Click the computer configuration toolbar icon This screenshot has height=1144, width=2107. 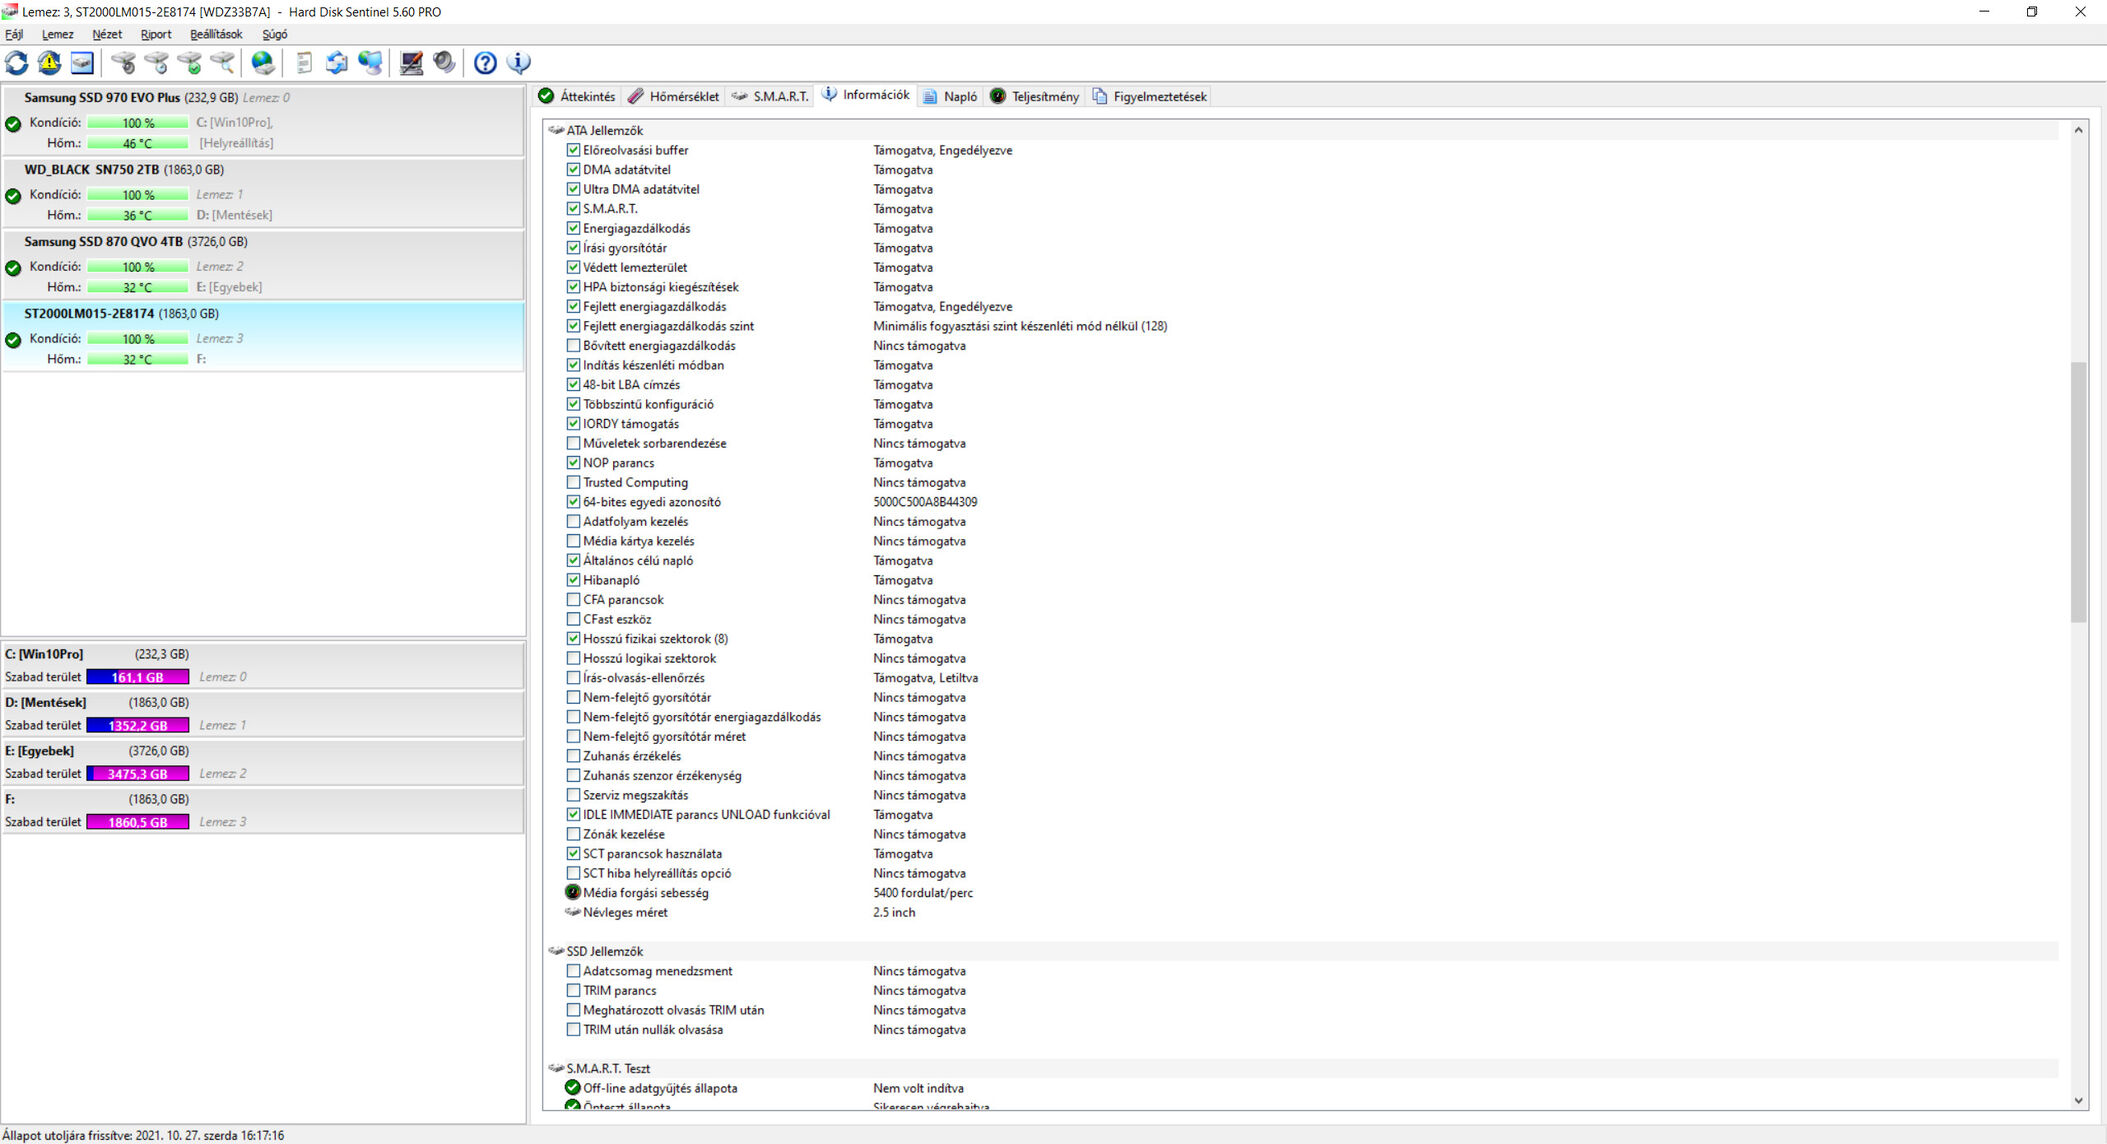(411, 63)
